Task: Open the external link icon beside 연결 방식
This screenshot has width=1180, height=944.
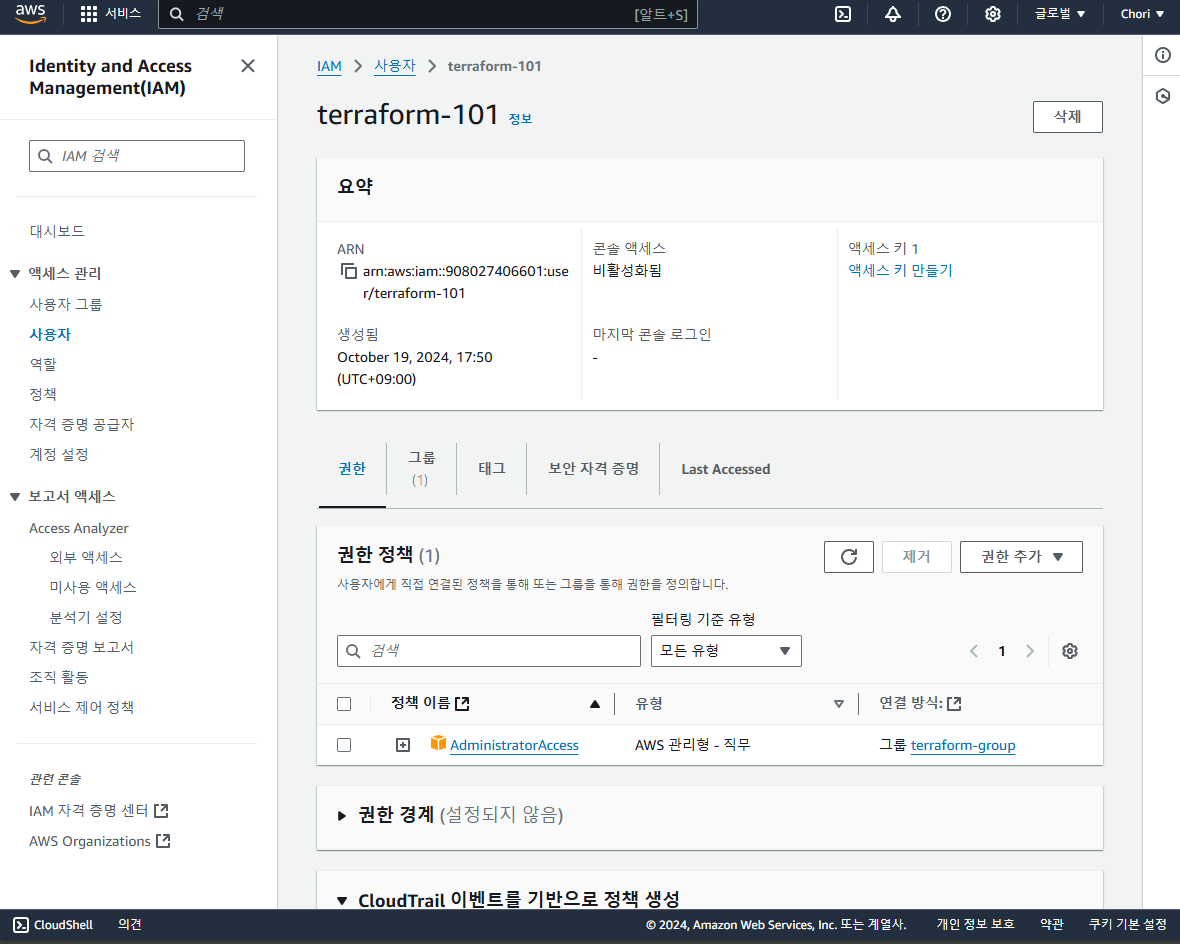Action: [x=954, y=703]
